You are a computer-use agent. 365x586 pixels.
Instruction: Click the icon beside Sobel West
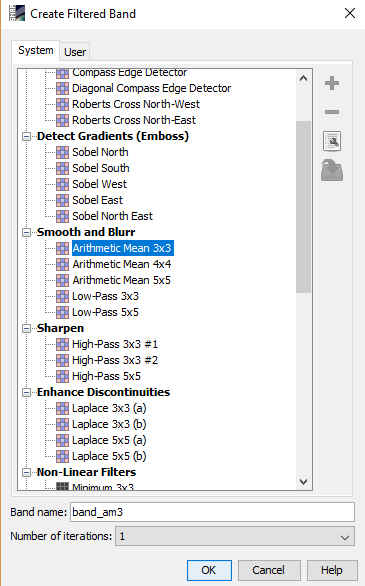click(x=62, y=184)
